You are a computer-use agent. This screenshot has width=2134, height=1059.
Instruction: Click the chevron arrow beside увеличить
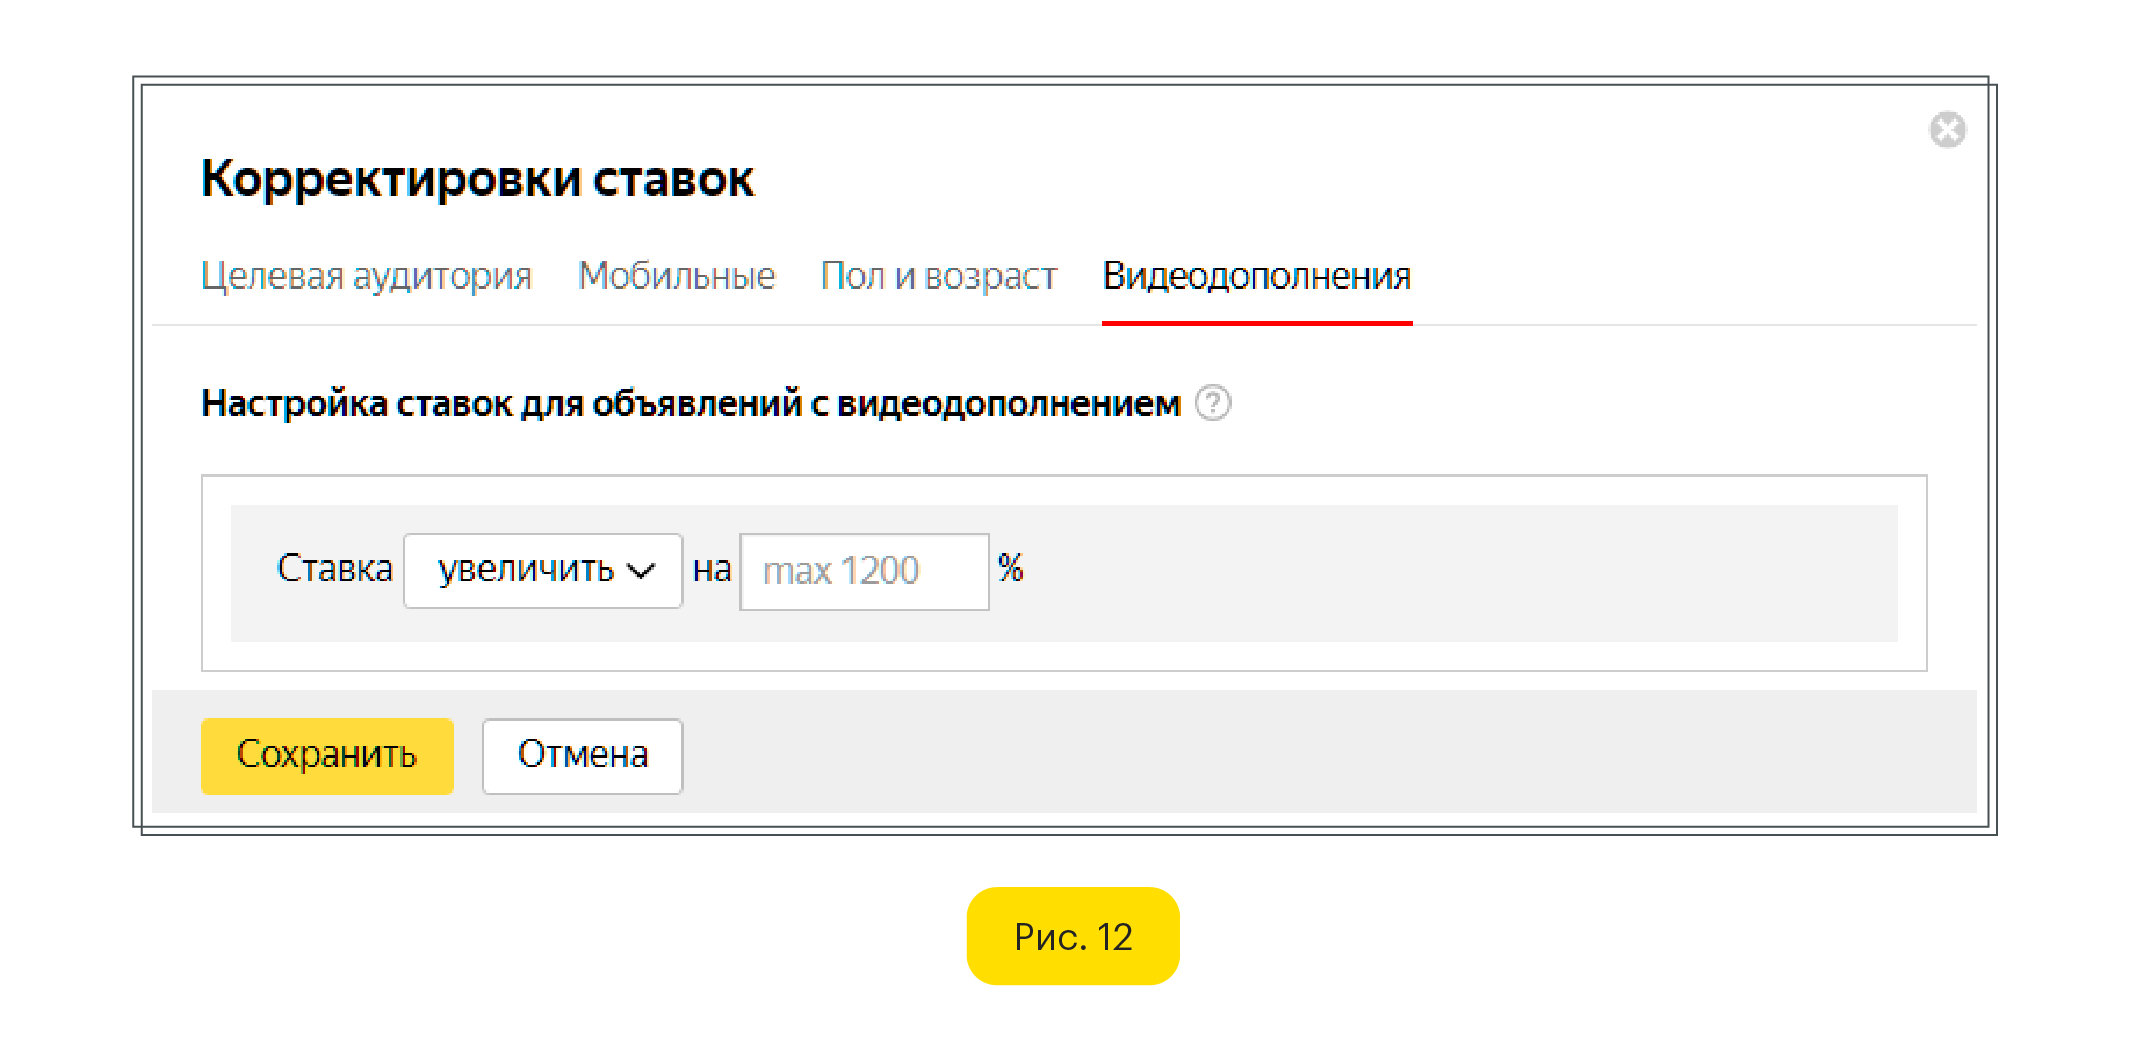[x=641, y=571]
